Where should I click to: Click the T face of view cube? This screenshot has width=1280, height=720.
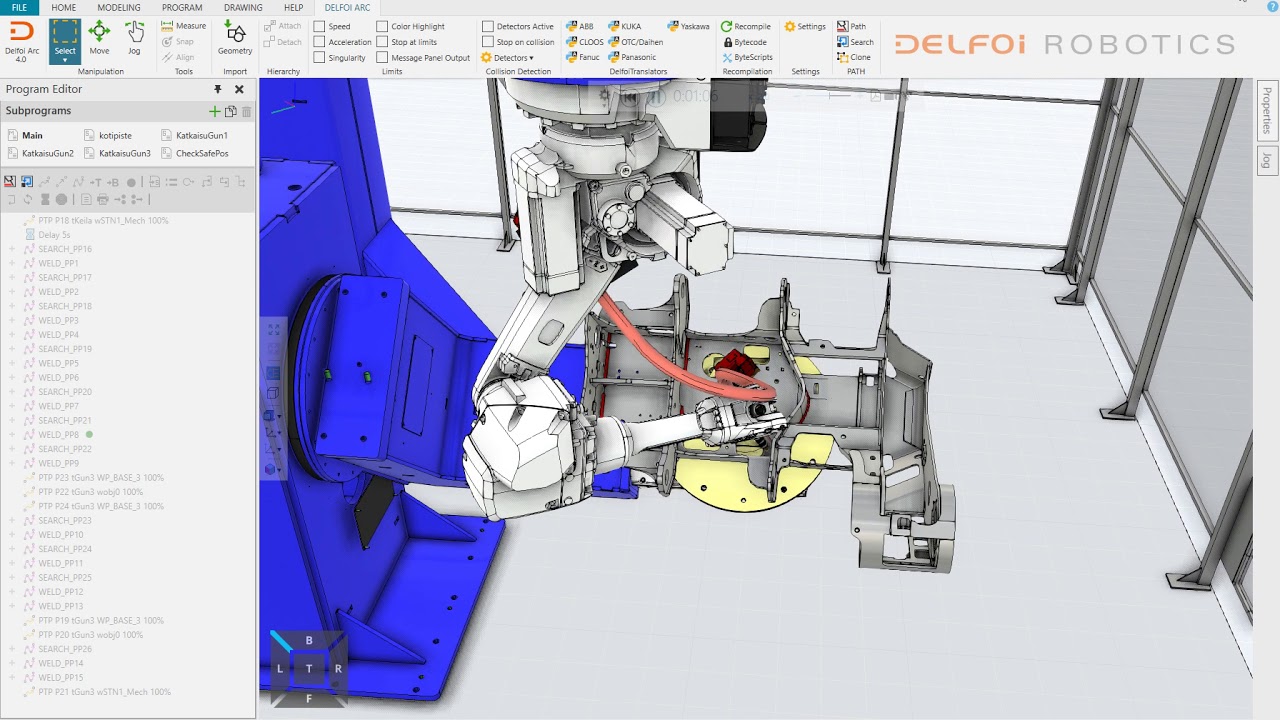click(308, 669)
